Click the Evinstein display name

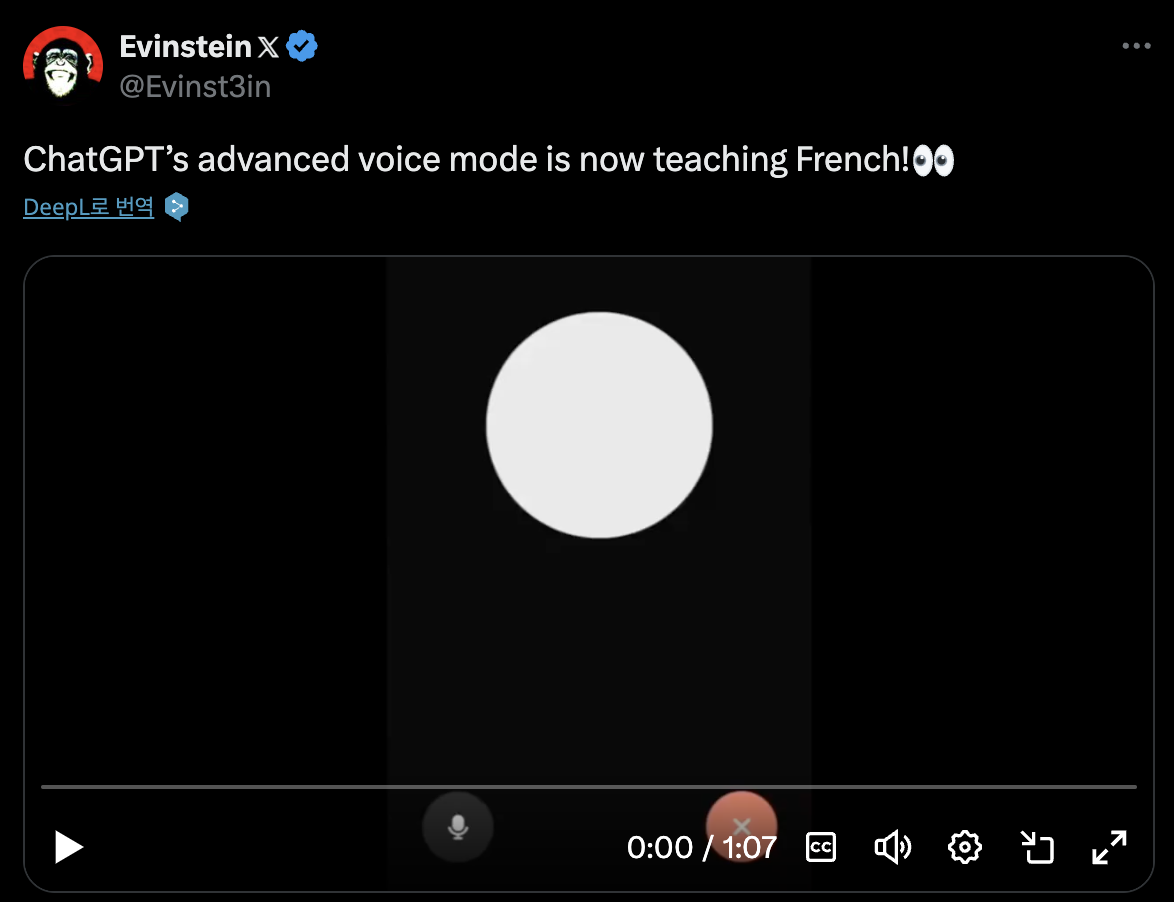pos(185,46)
